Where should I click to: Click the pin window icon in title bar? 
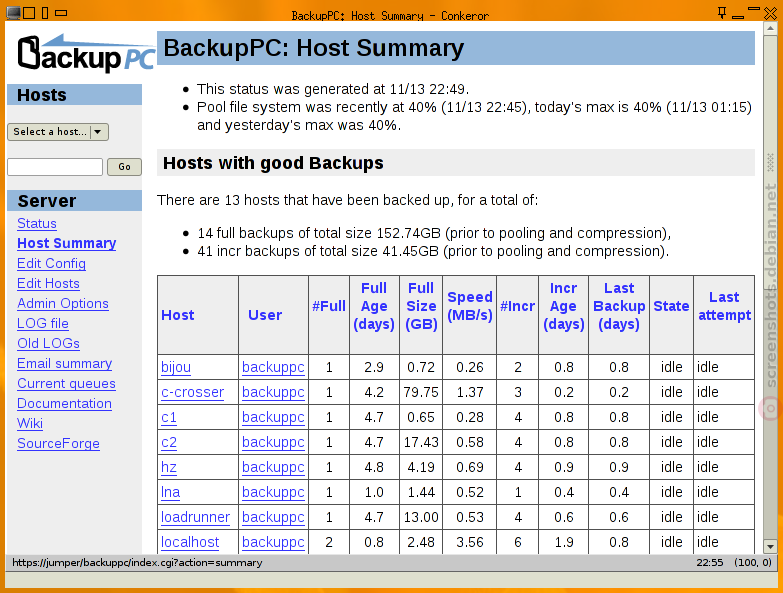[722, 13]
